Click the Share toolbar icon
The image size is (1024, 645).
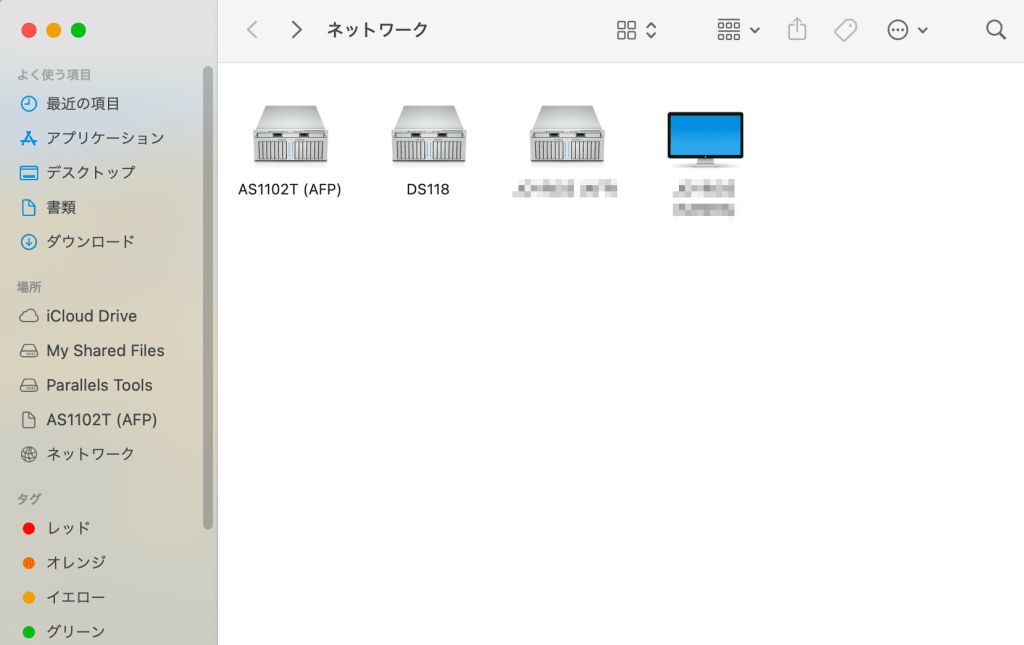coord(797,29)
